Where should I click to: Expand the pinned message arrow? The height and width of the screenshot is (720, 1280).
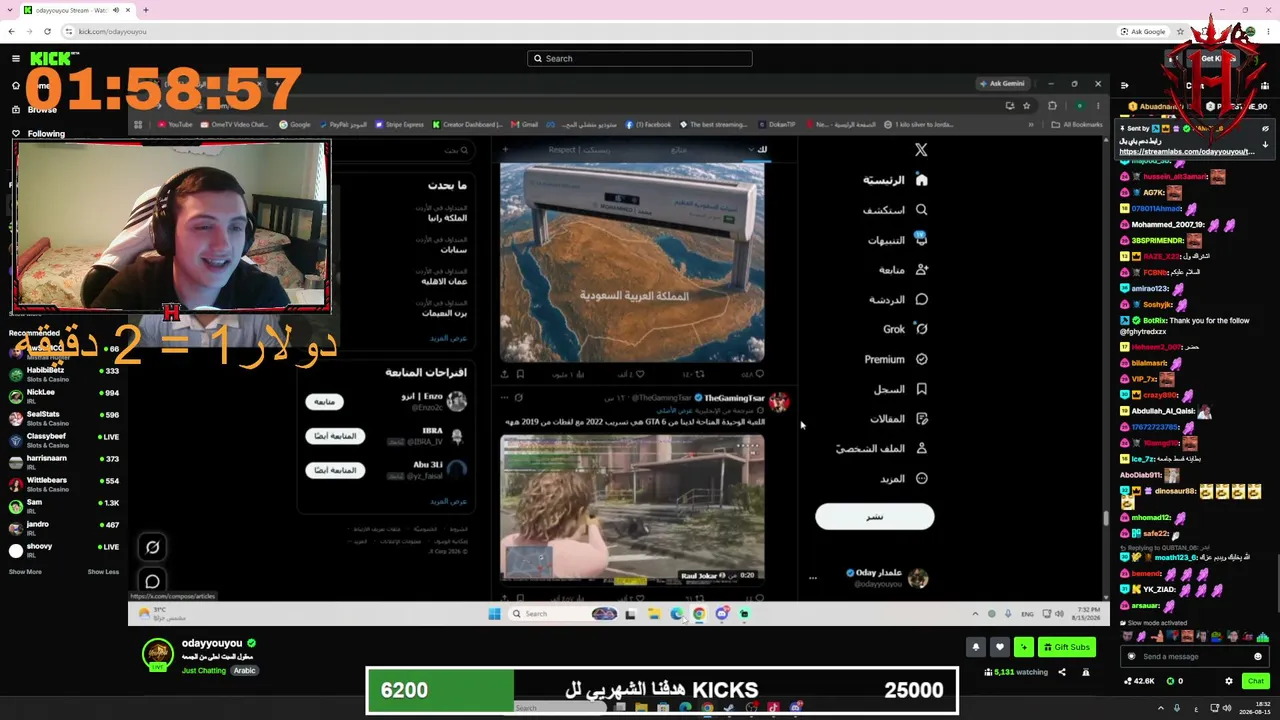(x=1265, y=145)
